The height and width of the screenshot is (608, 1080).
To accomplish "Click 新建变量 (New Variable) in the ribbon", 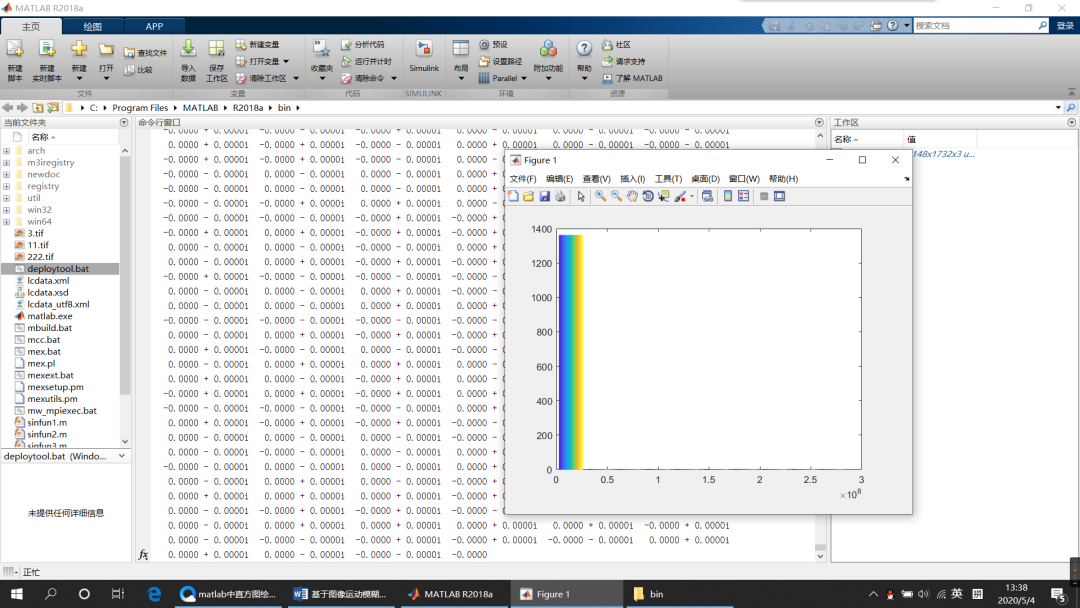I will (258, 44).
